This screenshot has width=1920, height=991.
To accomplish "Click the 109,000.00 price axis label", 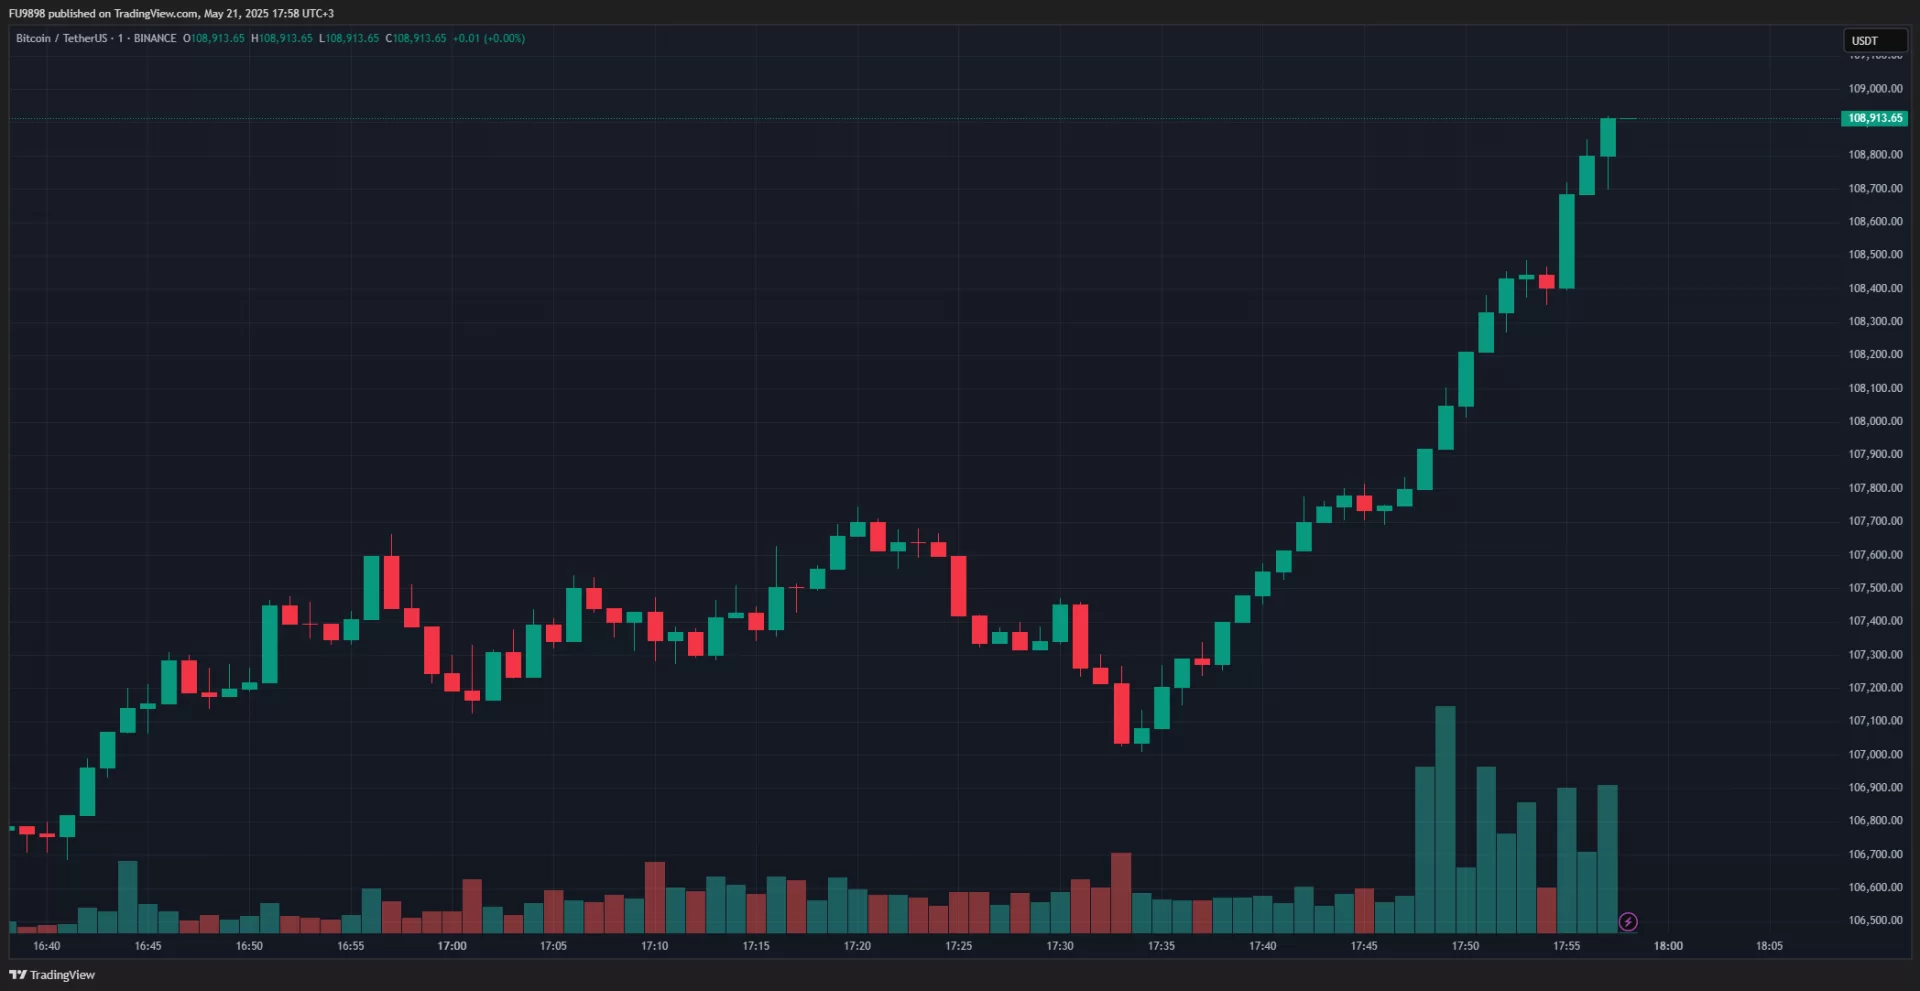I will [x=1875, y=88].
